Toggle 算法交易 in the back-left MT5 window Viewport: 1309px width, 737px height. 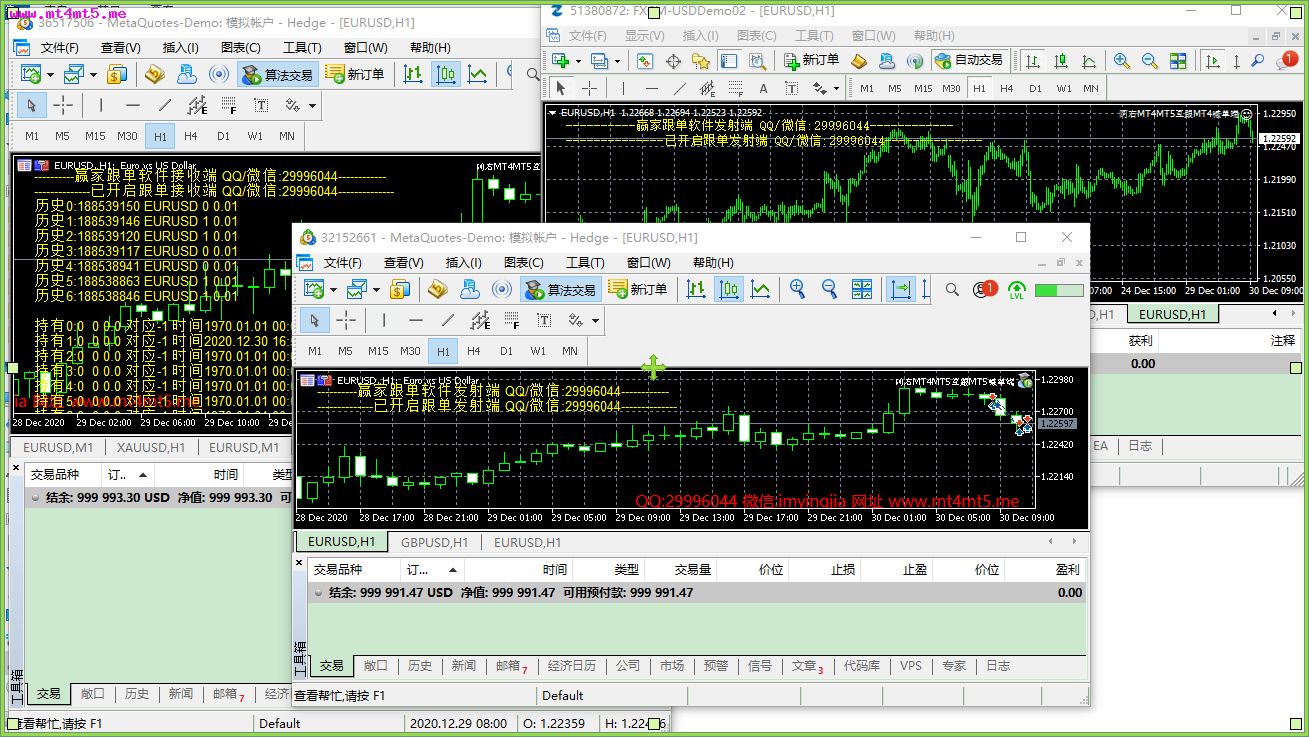(277, 74)
